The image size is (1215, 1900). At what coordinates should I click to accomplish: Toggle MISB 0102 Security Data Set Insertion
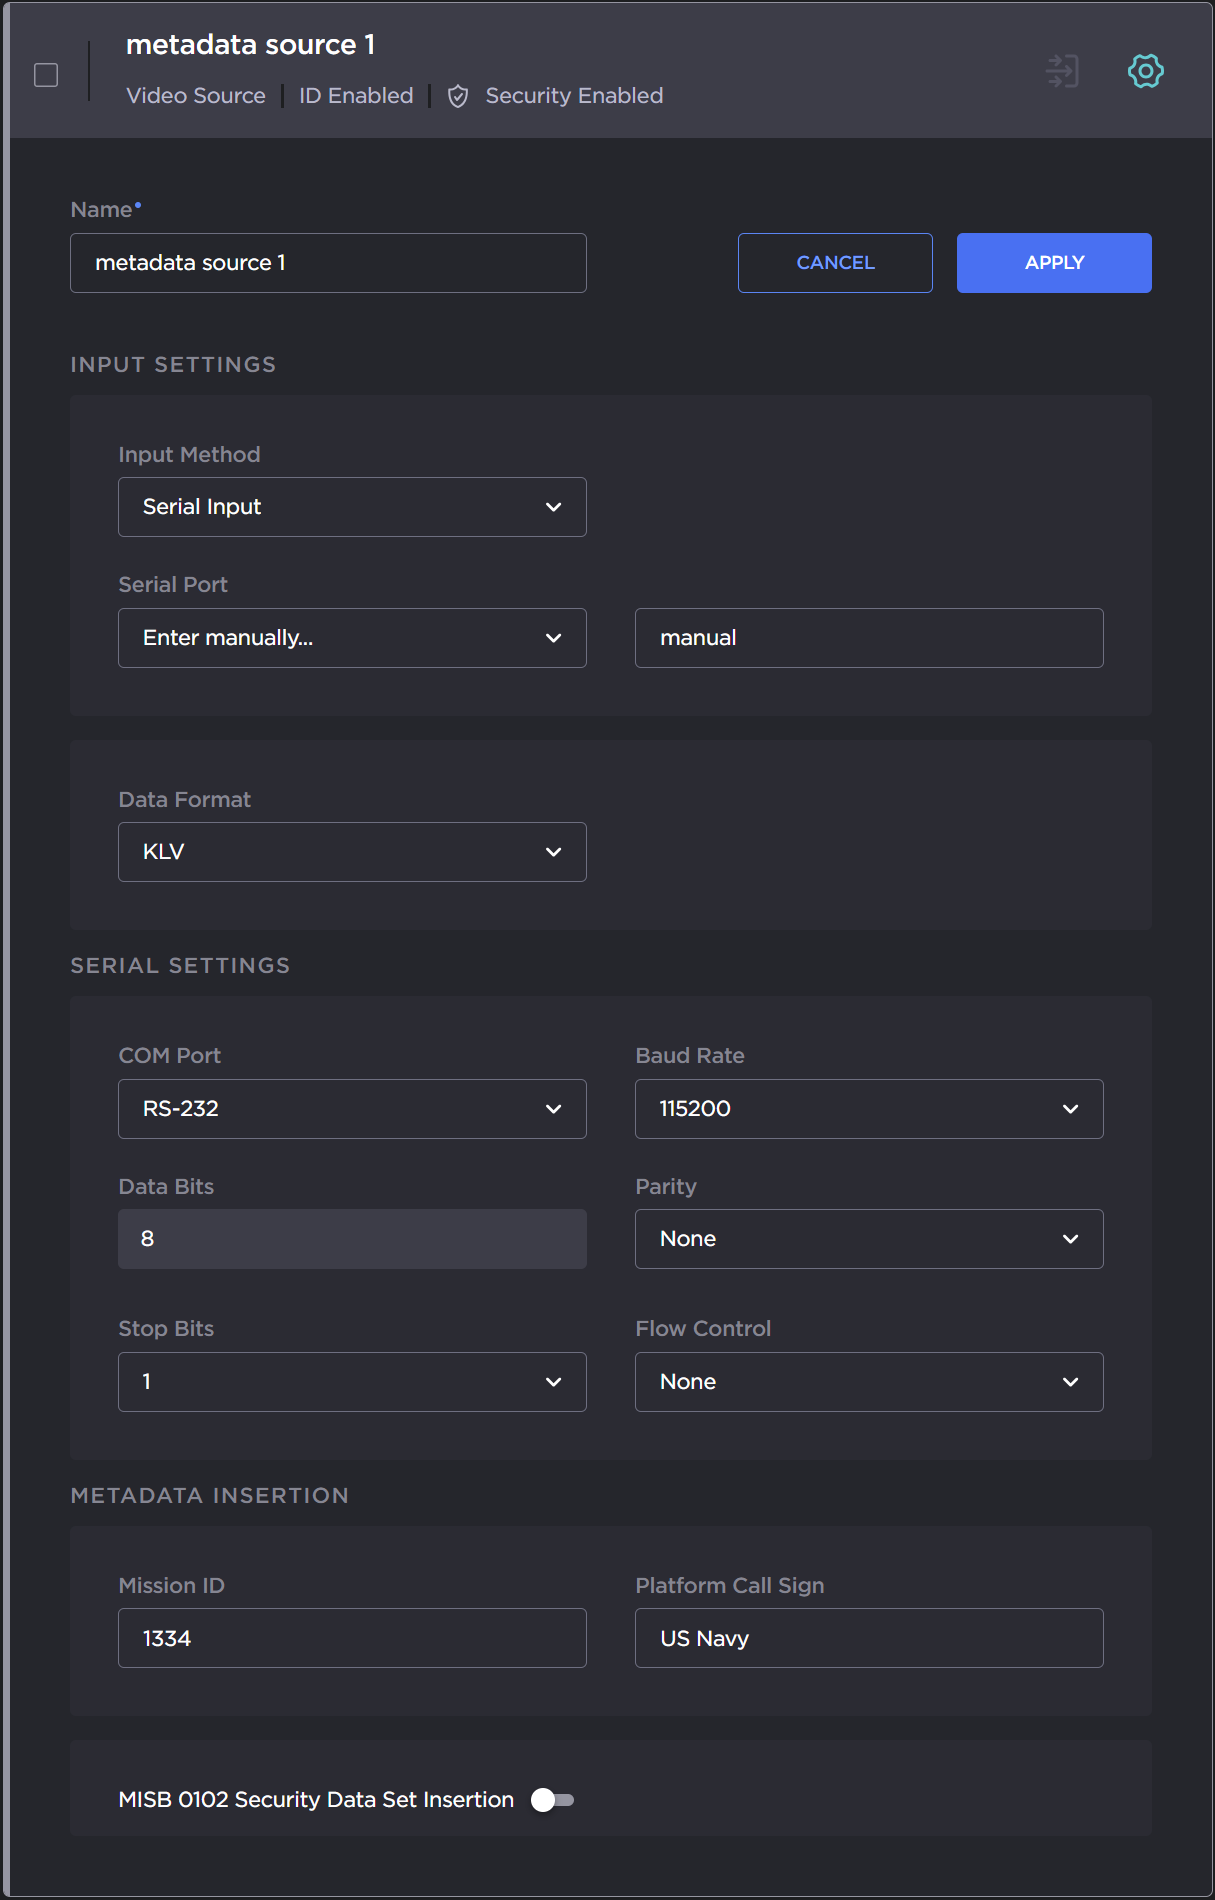(552, 1800)
